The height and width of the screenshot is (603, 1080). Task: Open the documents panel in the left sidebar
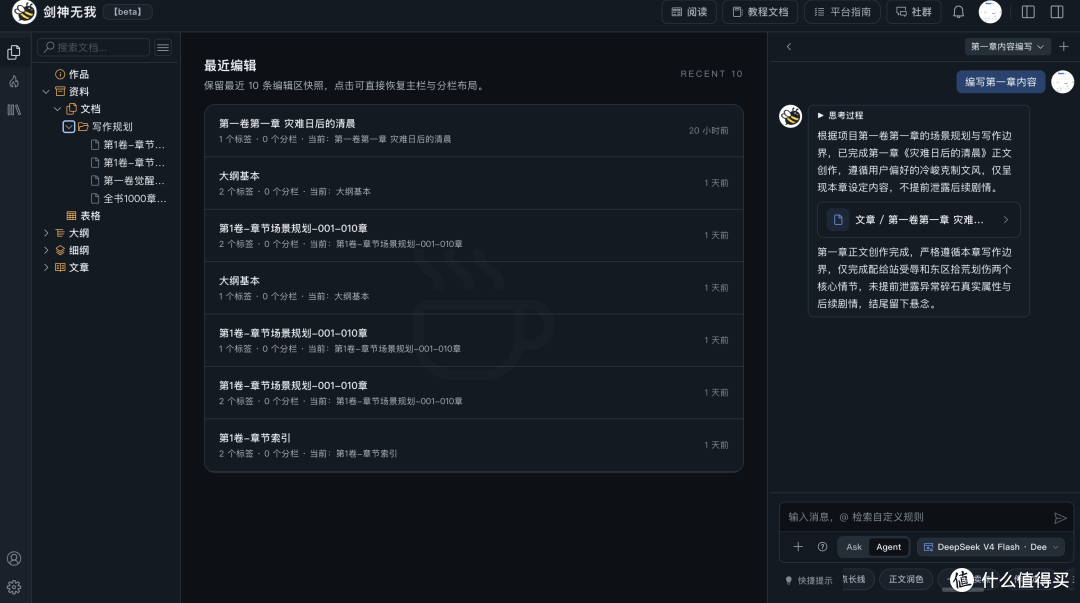(x=14, y=52)
